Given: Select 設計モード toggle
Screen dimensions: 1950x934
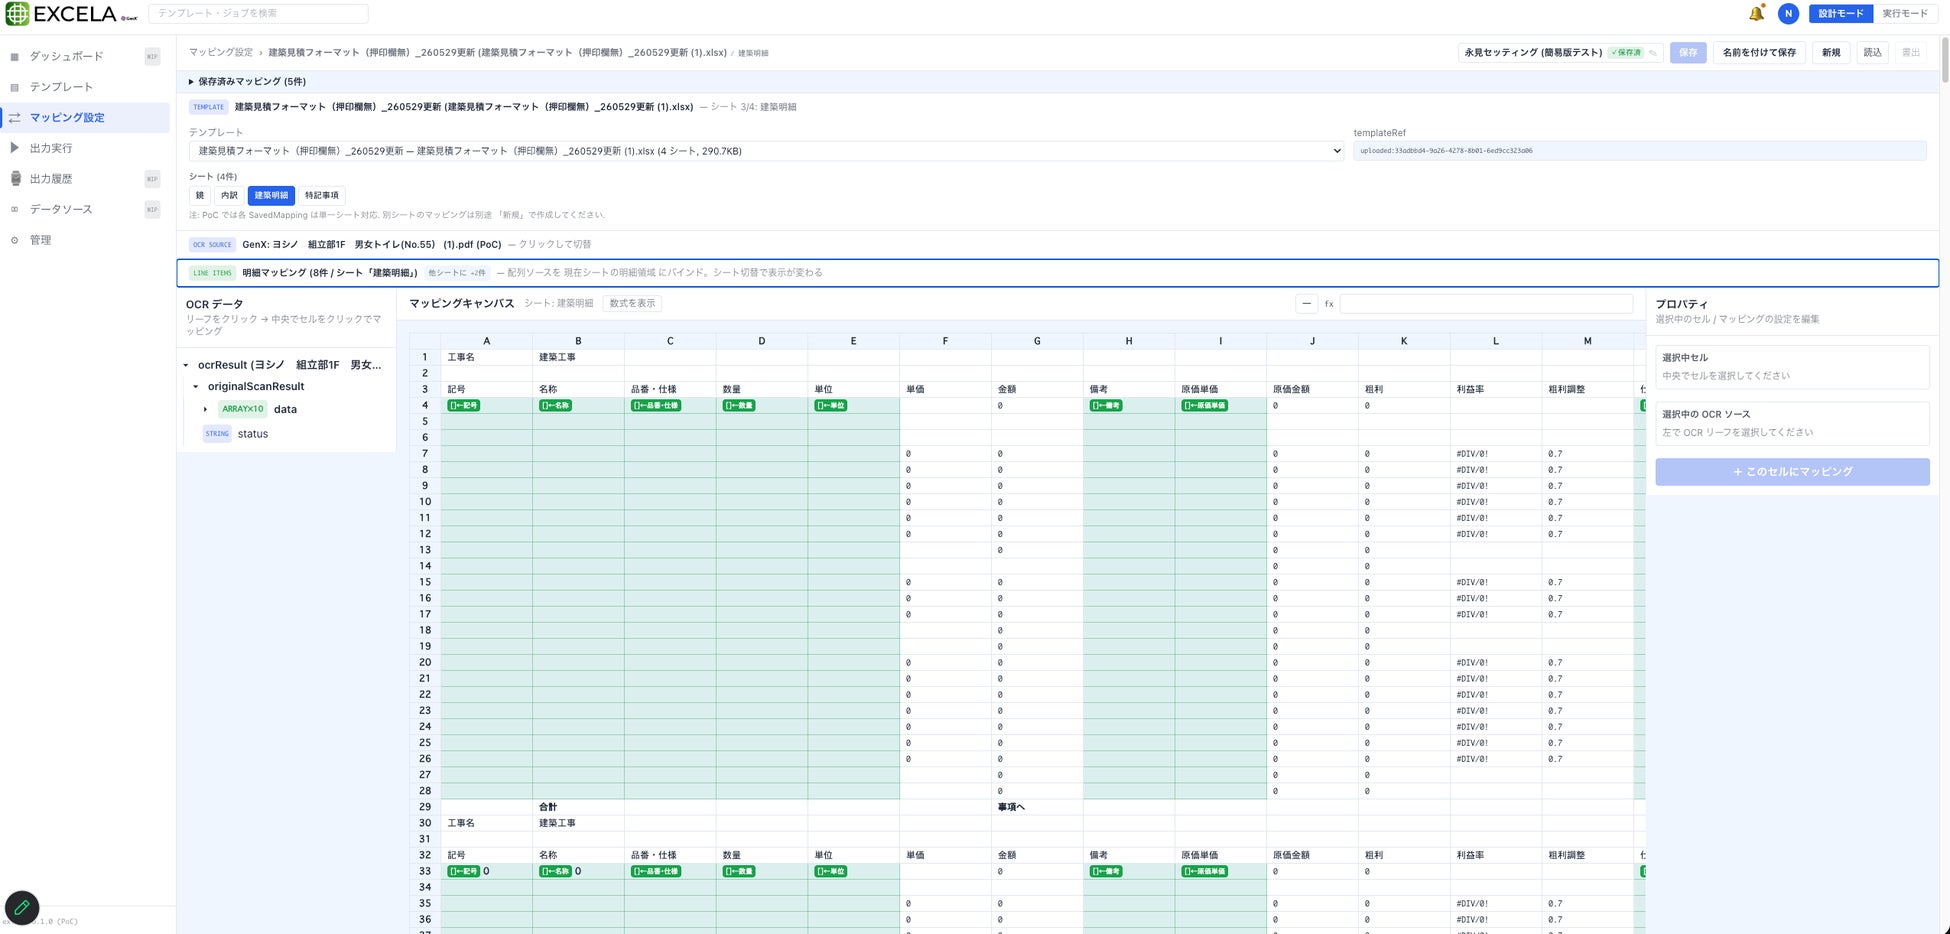Looking at the screenshot, I should tap(1840, 13).
